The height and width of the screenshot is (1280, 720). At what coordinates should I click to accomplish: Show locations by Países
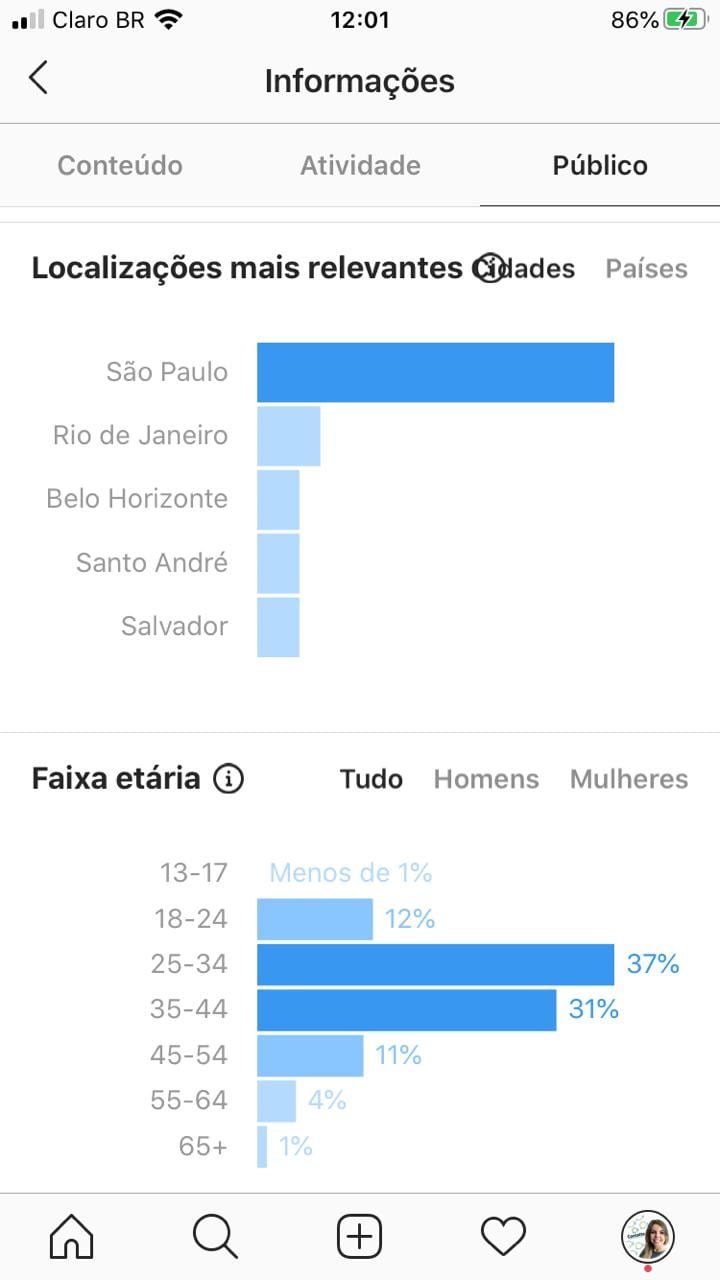click(x=646, y=268)
